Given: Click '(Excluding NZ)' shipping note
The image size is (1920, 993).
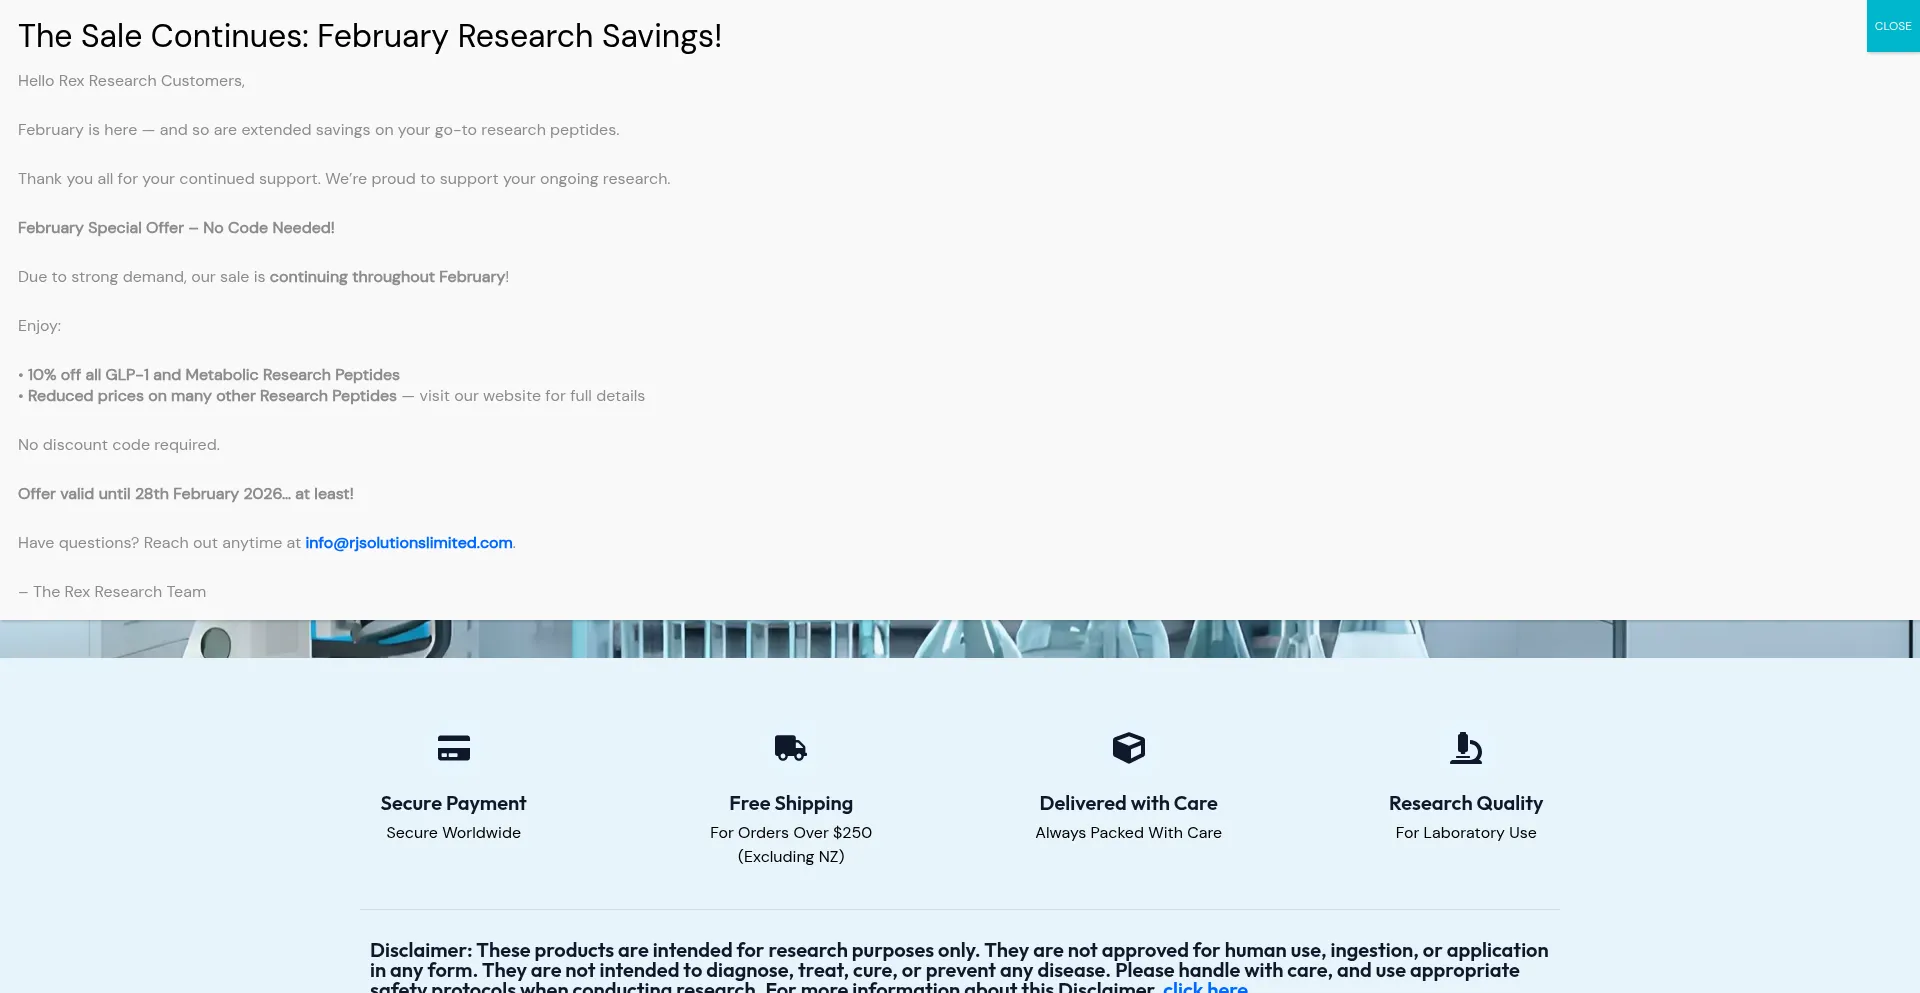Looking at the screenshot, I should pos(791,857).
